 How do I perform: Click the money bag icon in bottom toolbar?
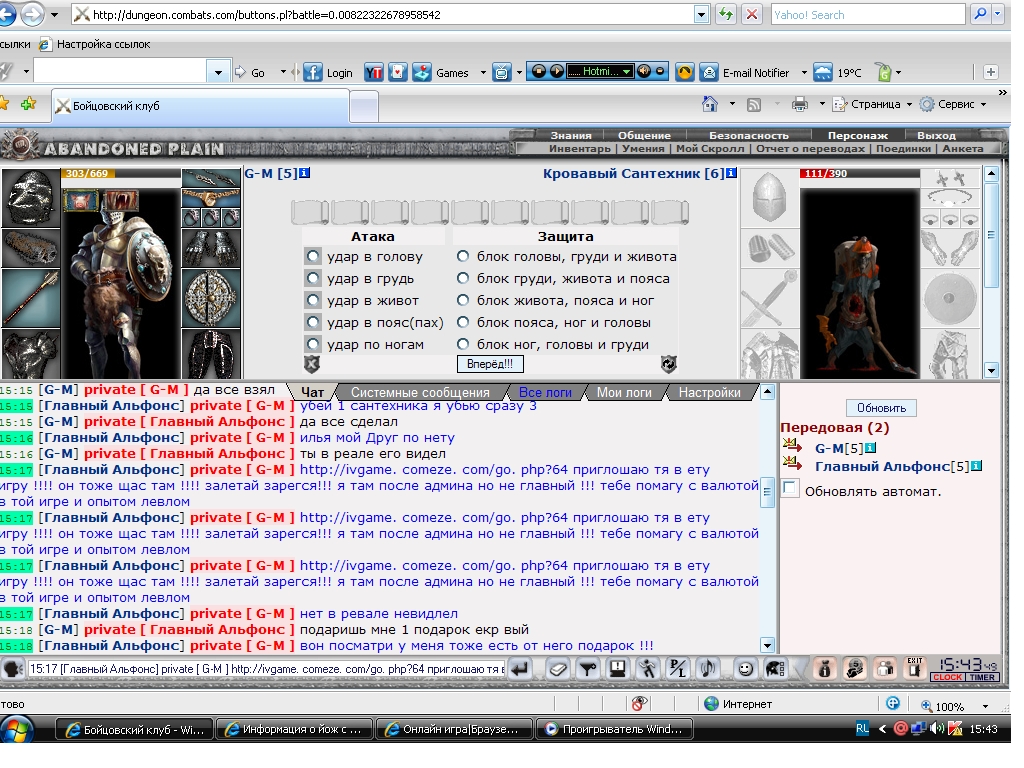pyautogui.click(x=825, y=669)
